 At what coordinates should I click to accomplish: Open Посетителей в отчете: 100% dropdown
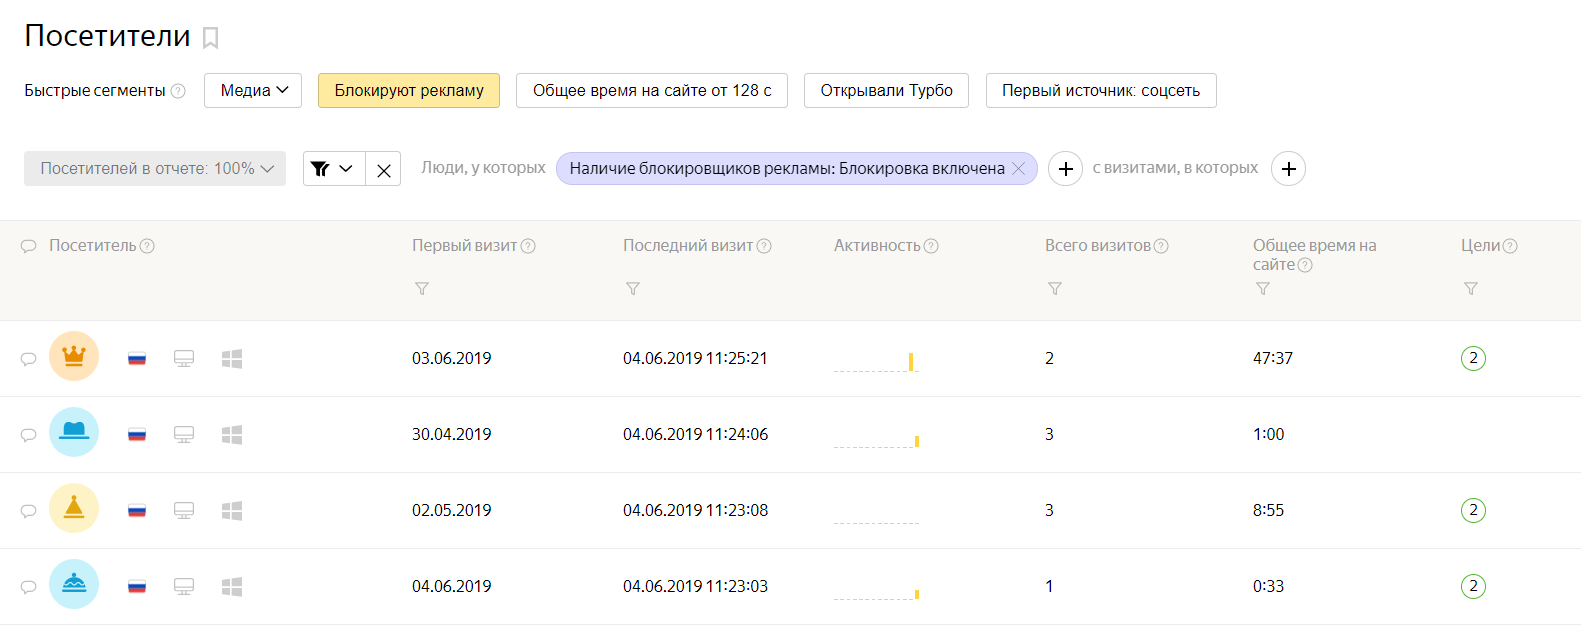[x=155, y=169]
